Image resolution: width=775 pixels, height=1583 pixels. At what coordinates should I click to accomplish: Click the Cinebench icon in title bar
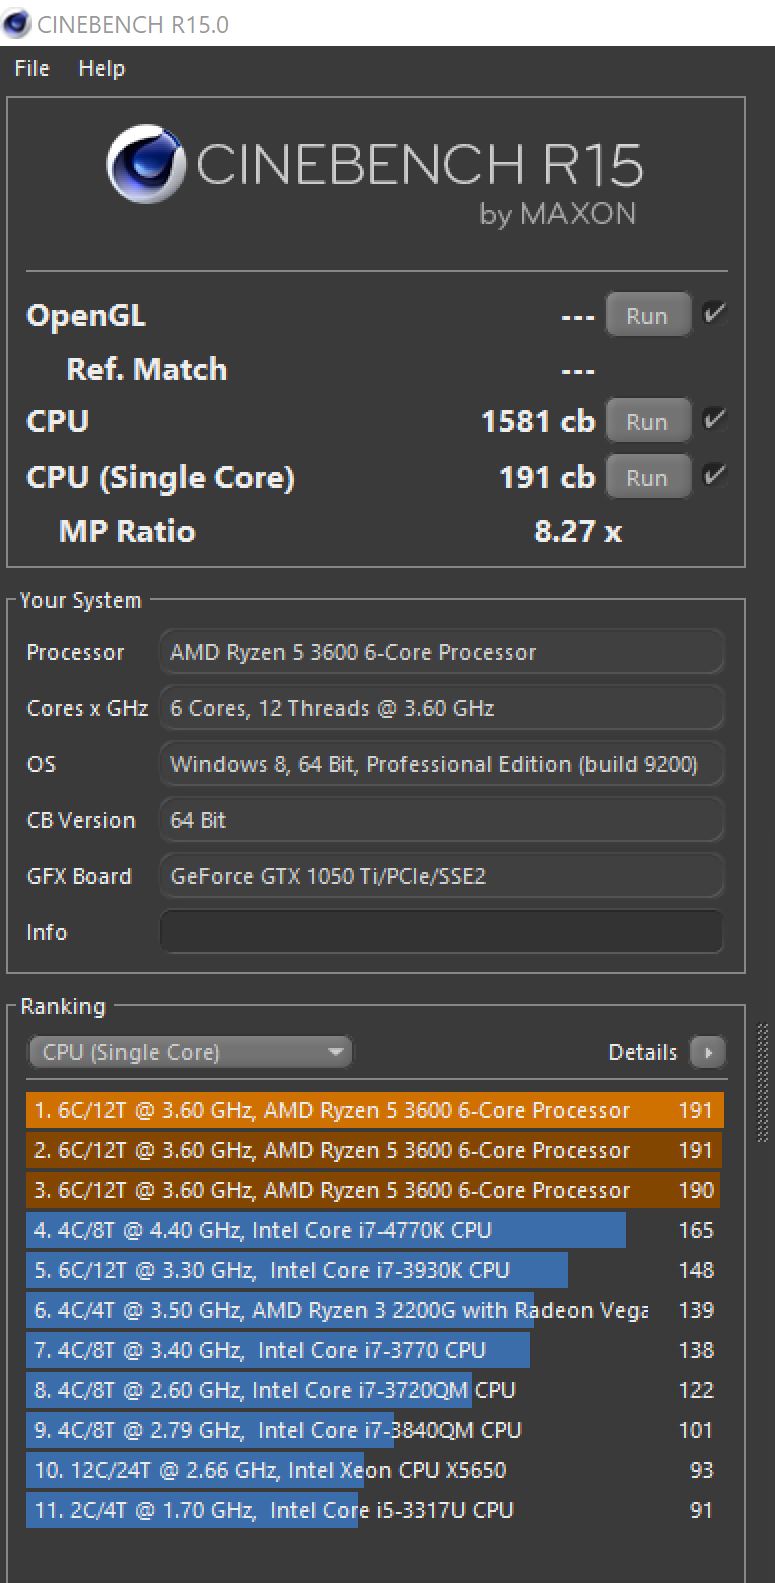[x=17, y=24]
